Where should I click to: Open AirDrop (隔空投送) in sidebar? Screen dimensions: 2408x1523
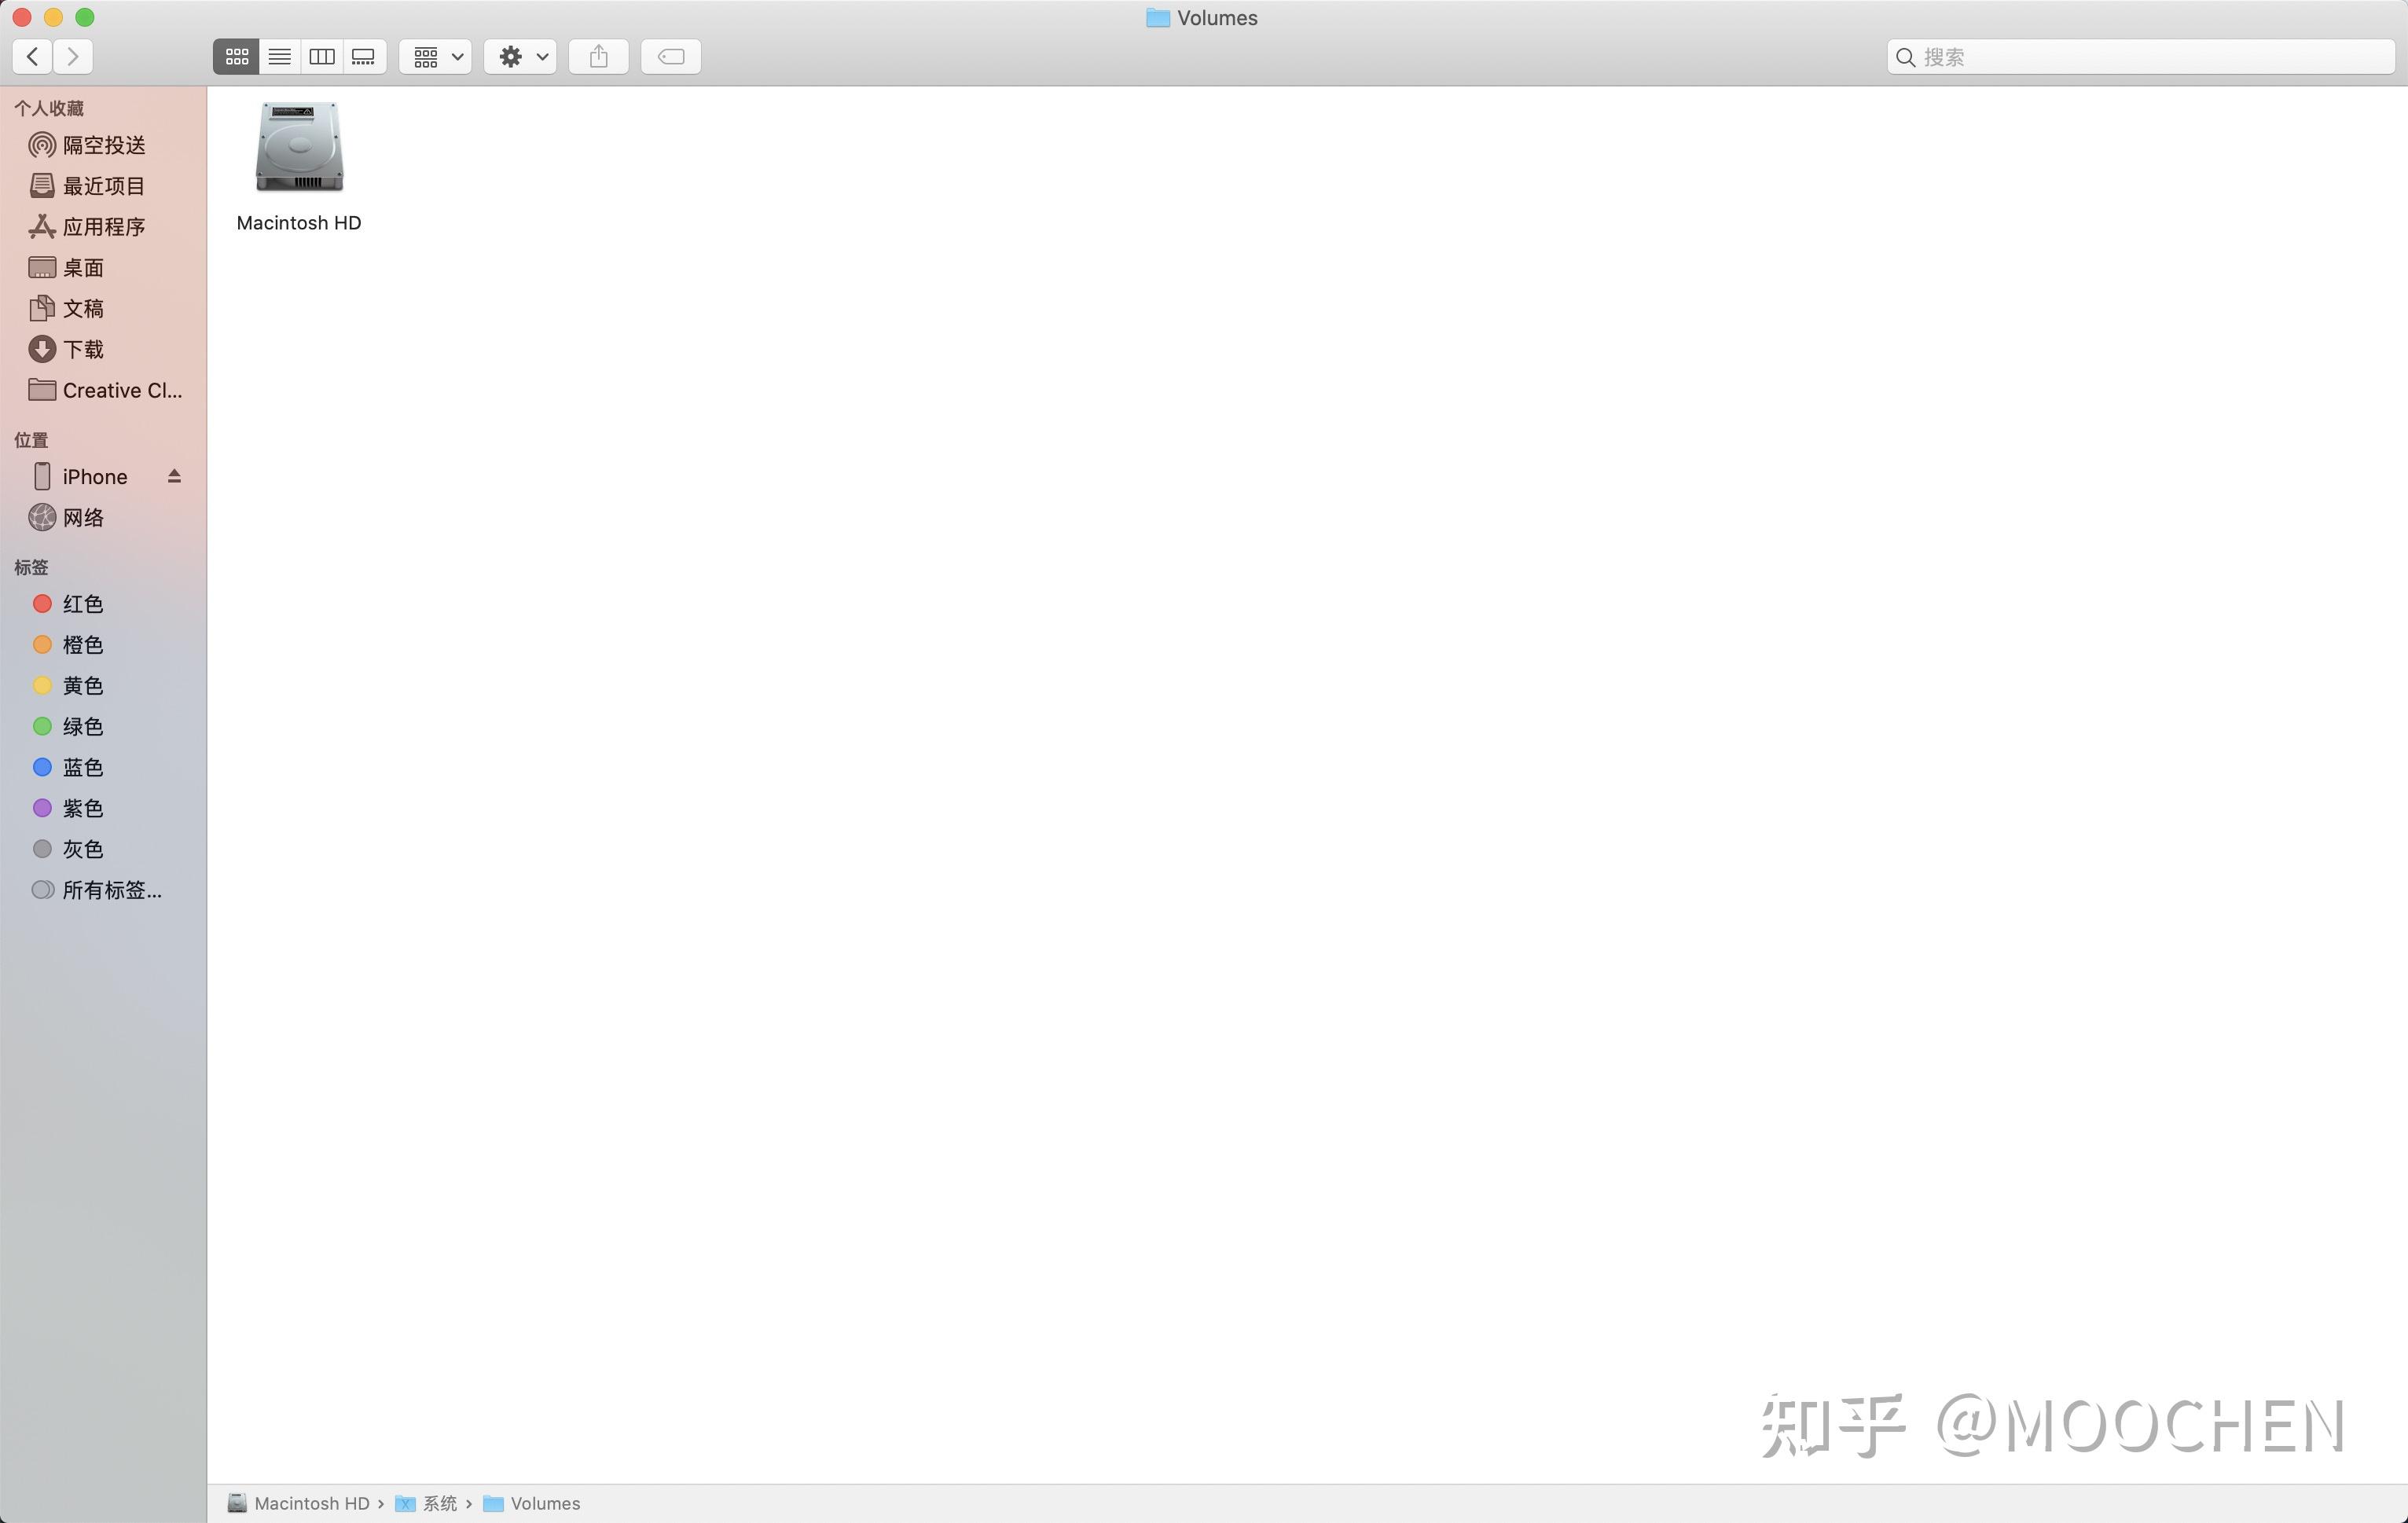point(103,146)
